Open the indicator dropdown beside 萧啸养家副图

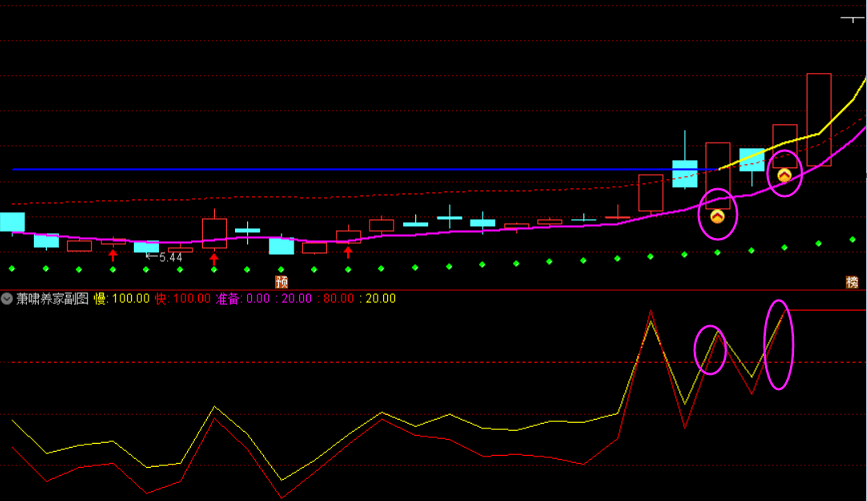(7, 299)
